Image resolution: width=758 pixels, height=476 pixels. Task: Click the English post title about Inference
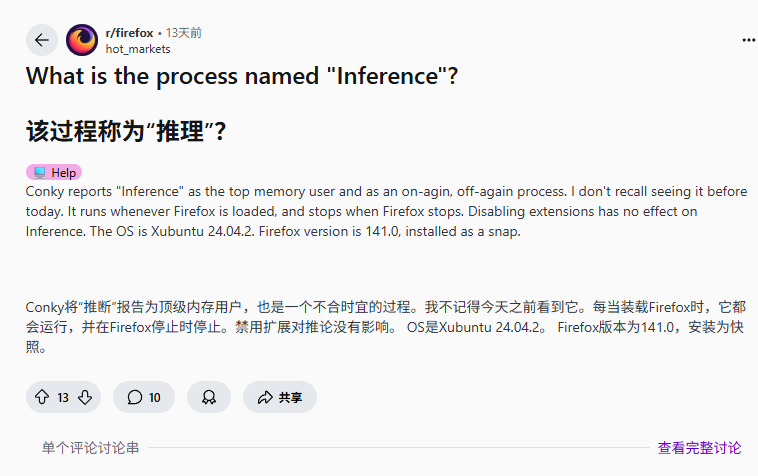(x=242, y=76)
